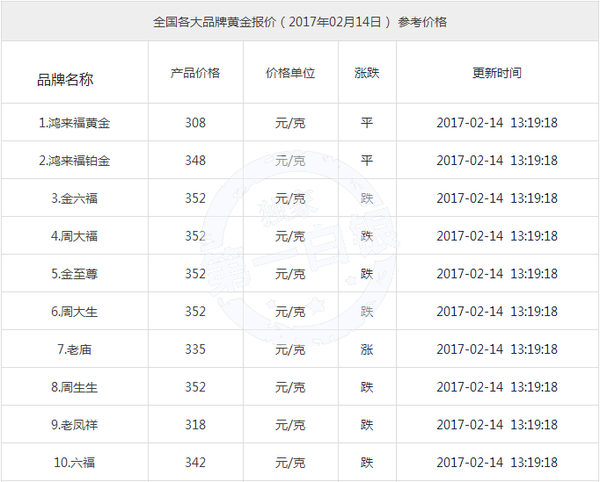
Task: Click brand name '6.周大生'
Action: click(x=74, y=311)
